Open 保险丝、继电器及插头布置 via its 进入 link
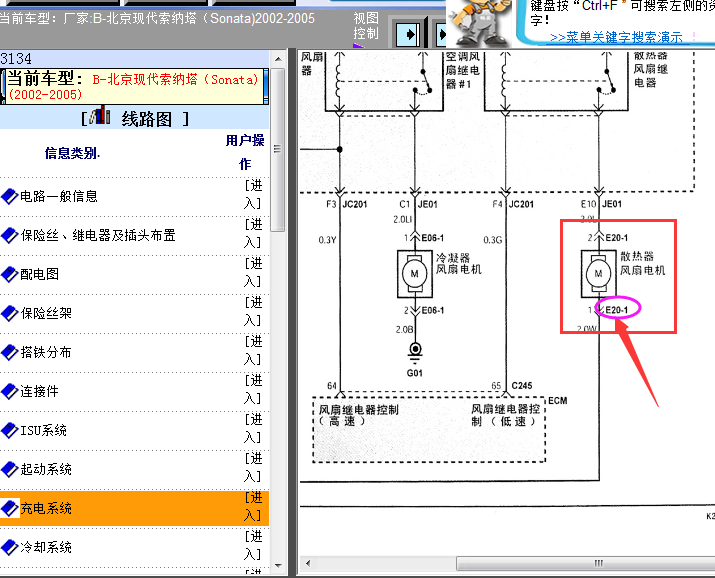715x578 pixels. (253, 233)
